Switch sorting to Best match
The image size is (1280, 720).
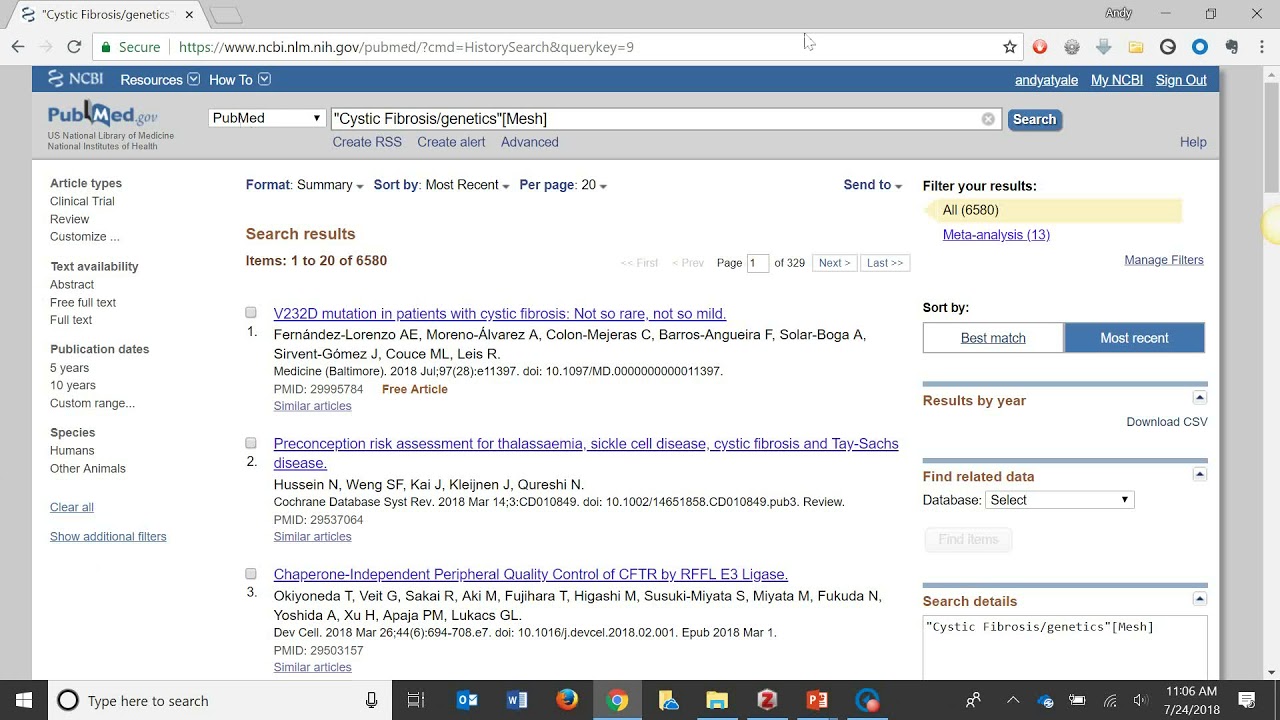[x=993, y=338]
